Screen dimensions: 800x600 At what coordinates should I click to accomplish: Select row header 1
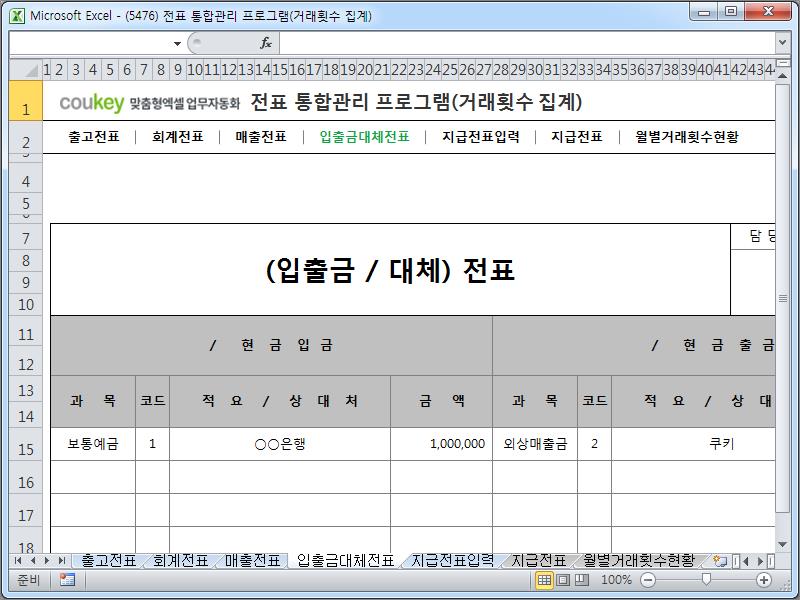pos(26,101)
